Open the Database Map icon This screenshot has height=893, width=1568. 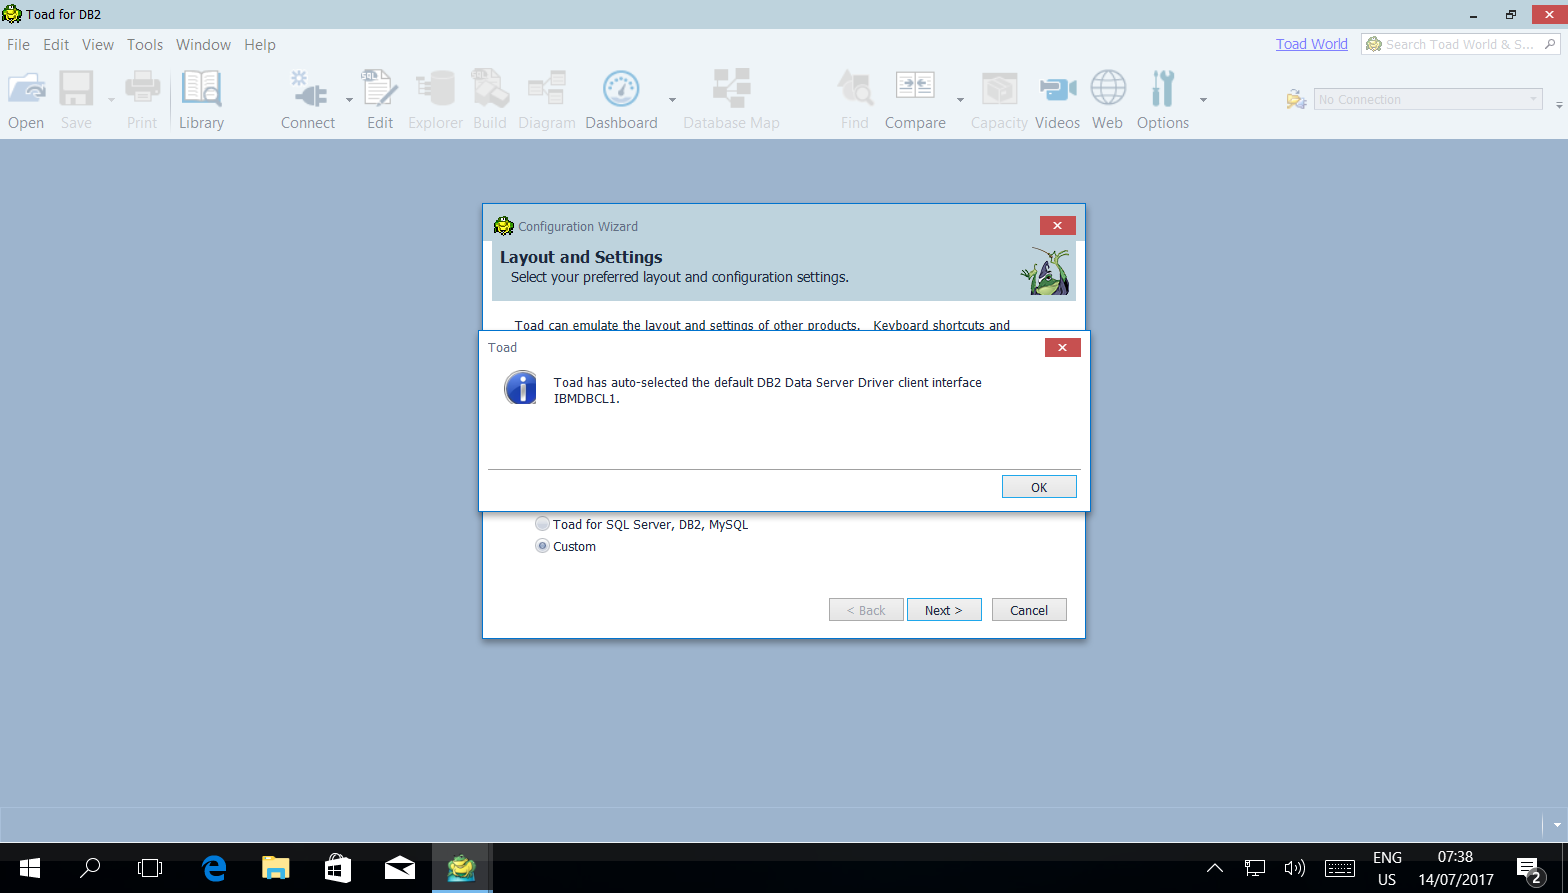pos(731,89)
